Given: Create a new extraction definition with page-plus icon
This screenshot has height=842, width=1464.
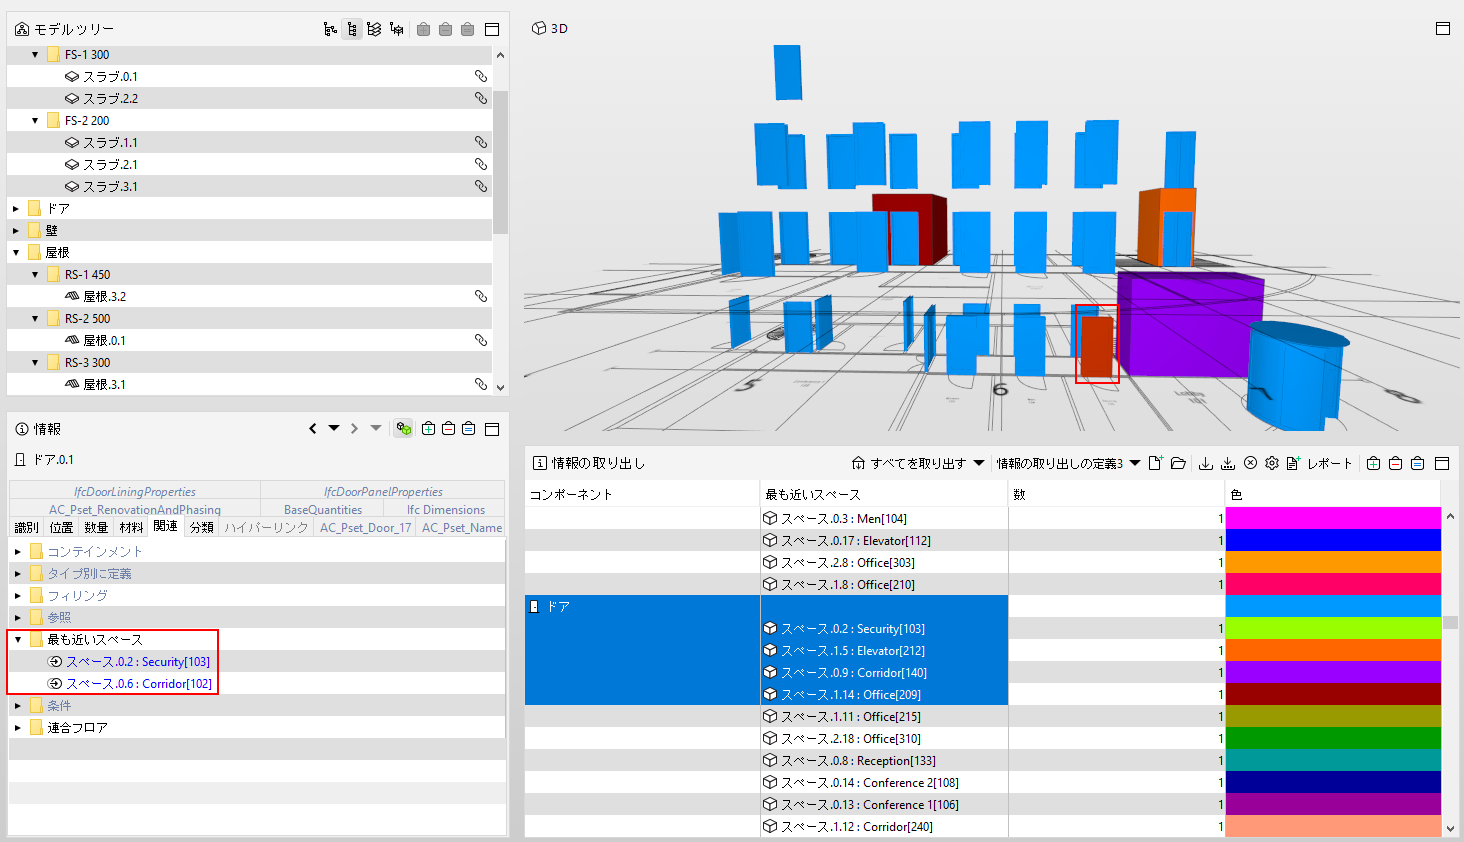Looking at the screenshot, I should (1155, 463).
